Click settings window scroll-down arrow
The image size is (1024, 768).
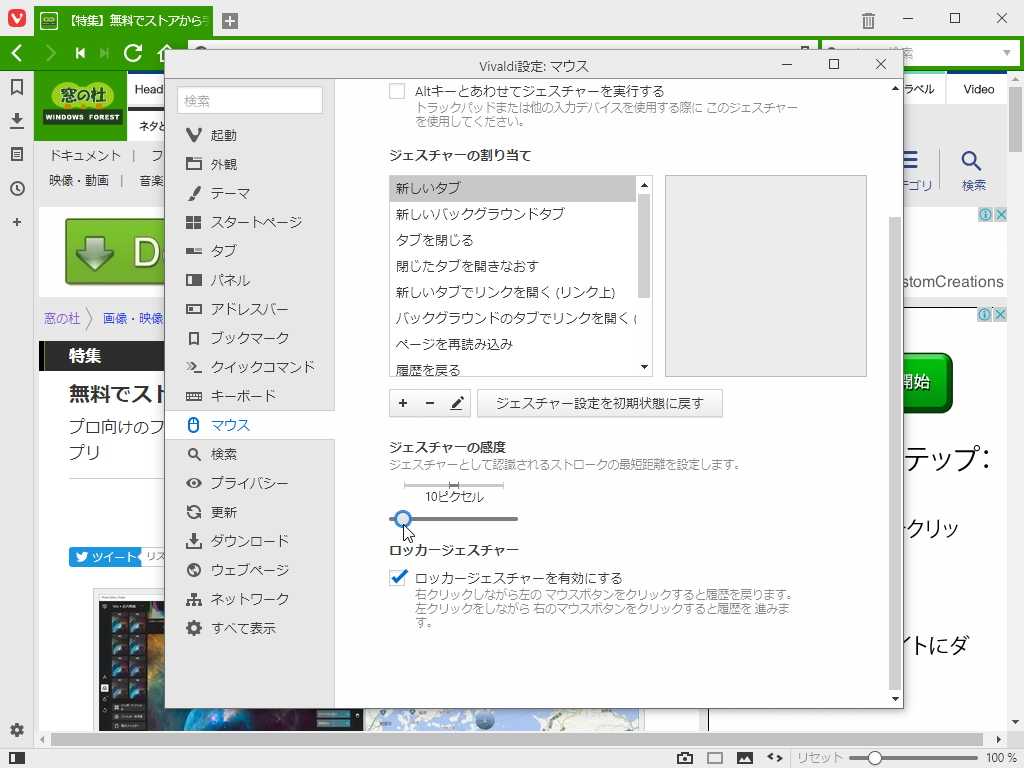tap(895, 699)
